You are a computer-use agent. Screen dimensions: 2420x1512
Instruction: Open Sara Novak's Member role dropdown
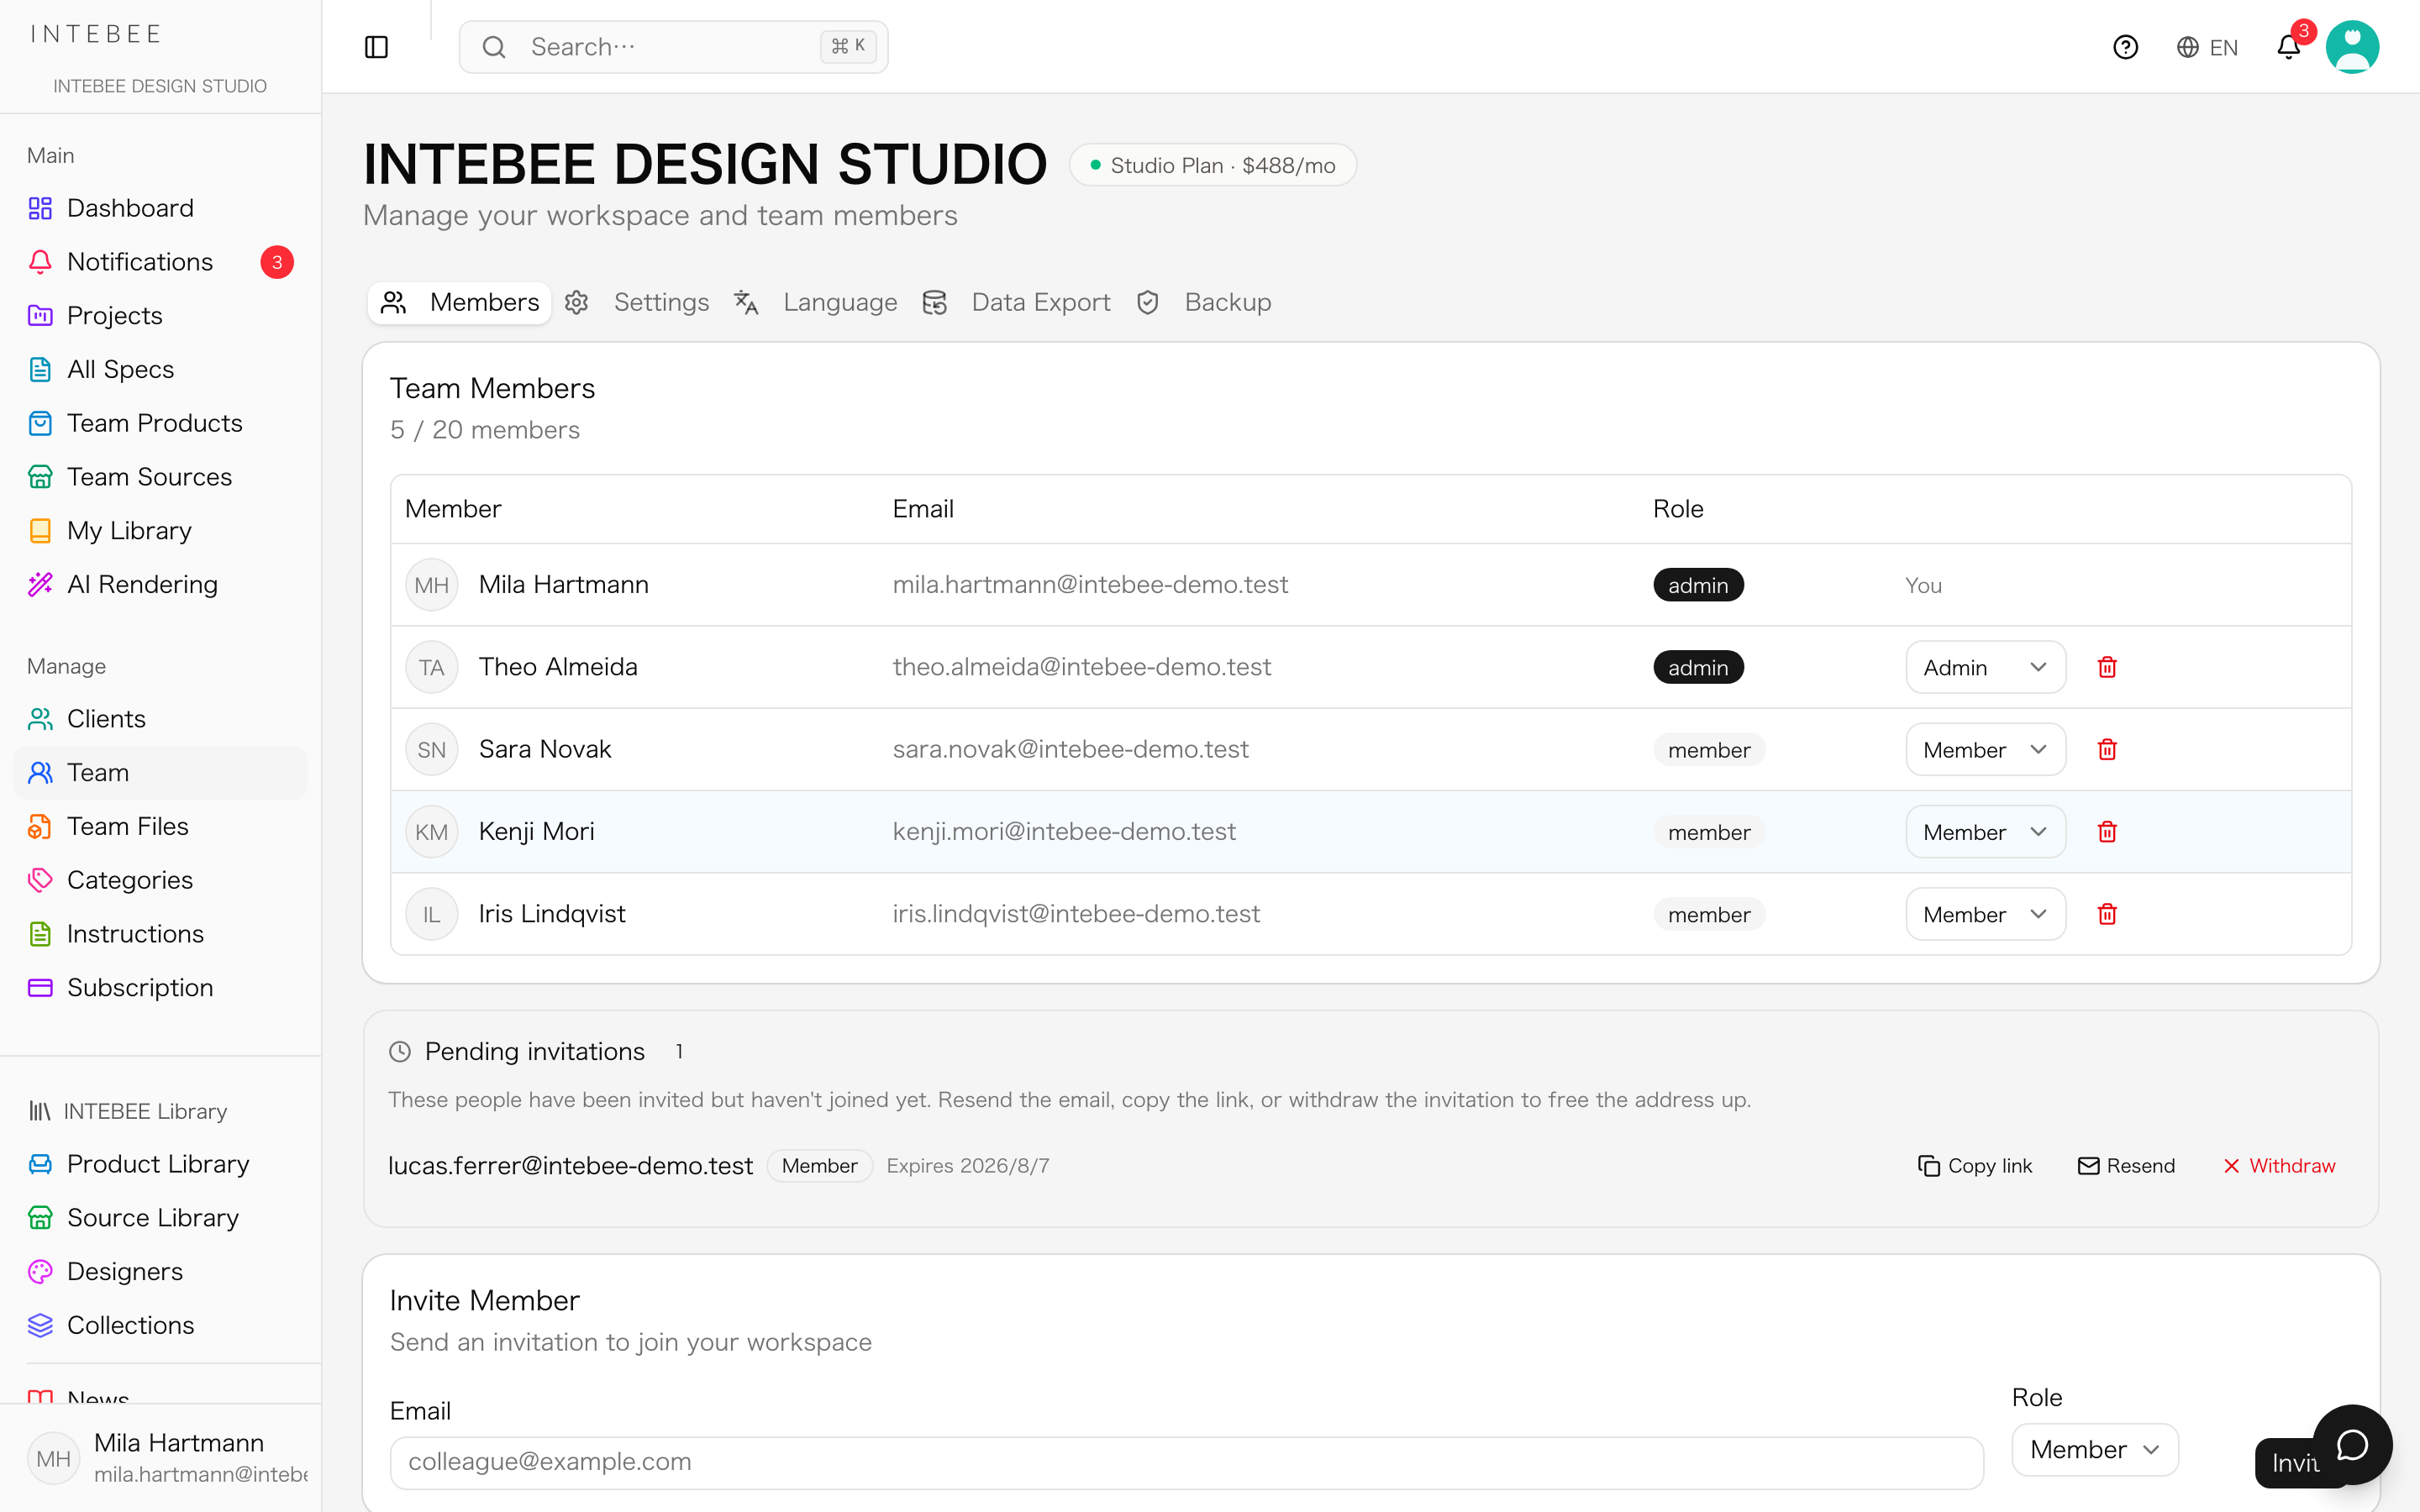pos(1985,749)
